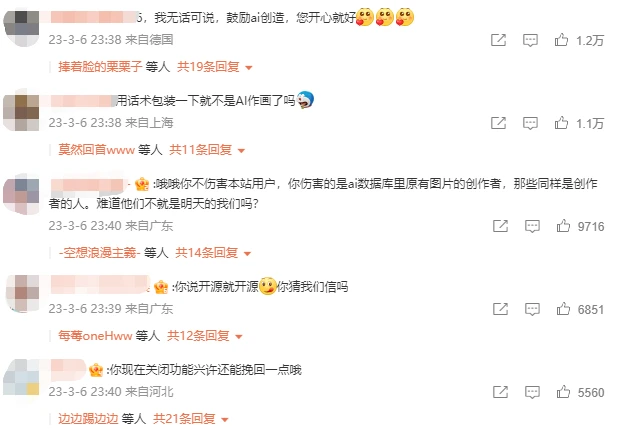The height and width of the screenshot is (429, 624).
Task: Open 莫然回首www user profile
Action: coord(97,150)
